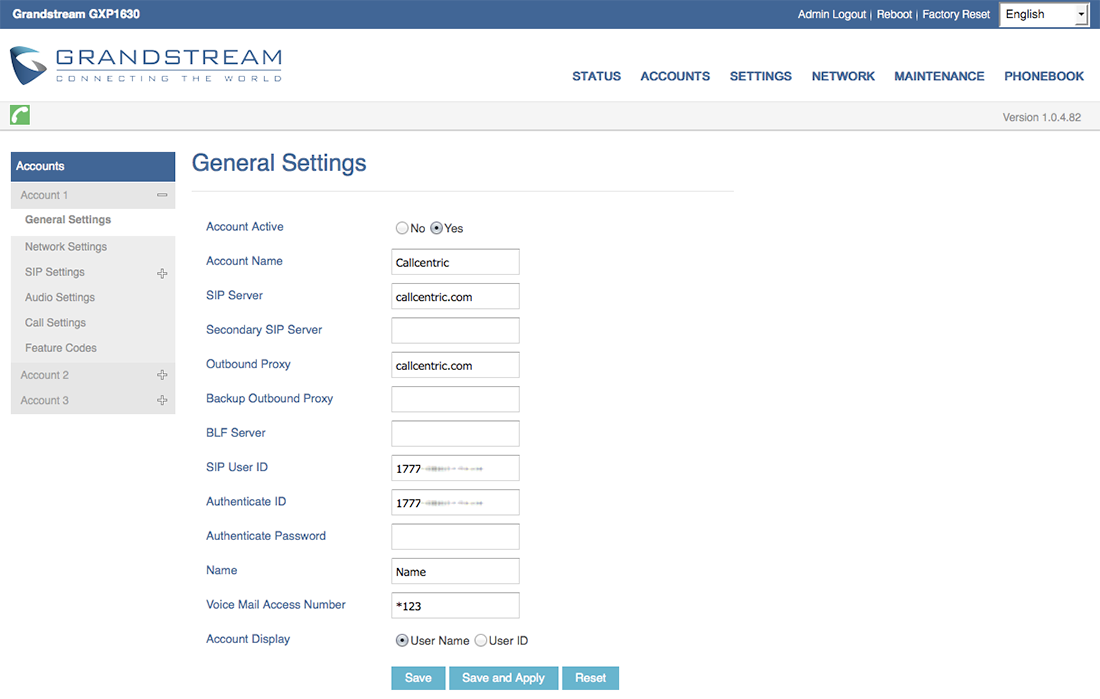Focus the SIP User ID field
The height and width of the screenshot is (699, 1100).
455,468
